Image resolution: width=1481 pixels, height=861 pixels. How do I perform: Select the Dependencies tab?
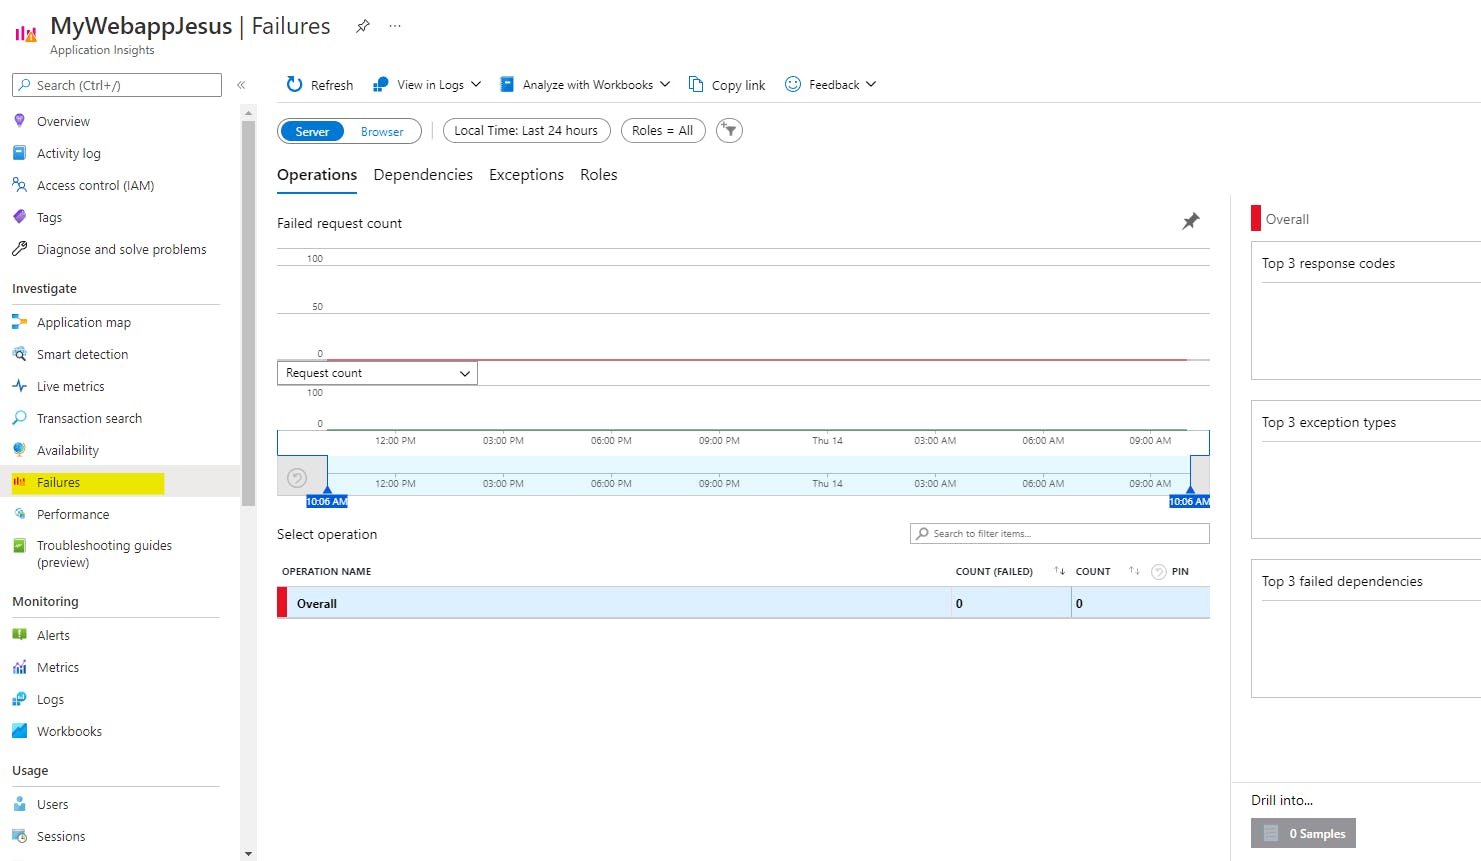tap(423, 175)
